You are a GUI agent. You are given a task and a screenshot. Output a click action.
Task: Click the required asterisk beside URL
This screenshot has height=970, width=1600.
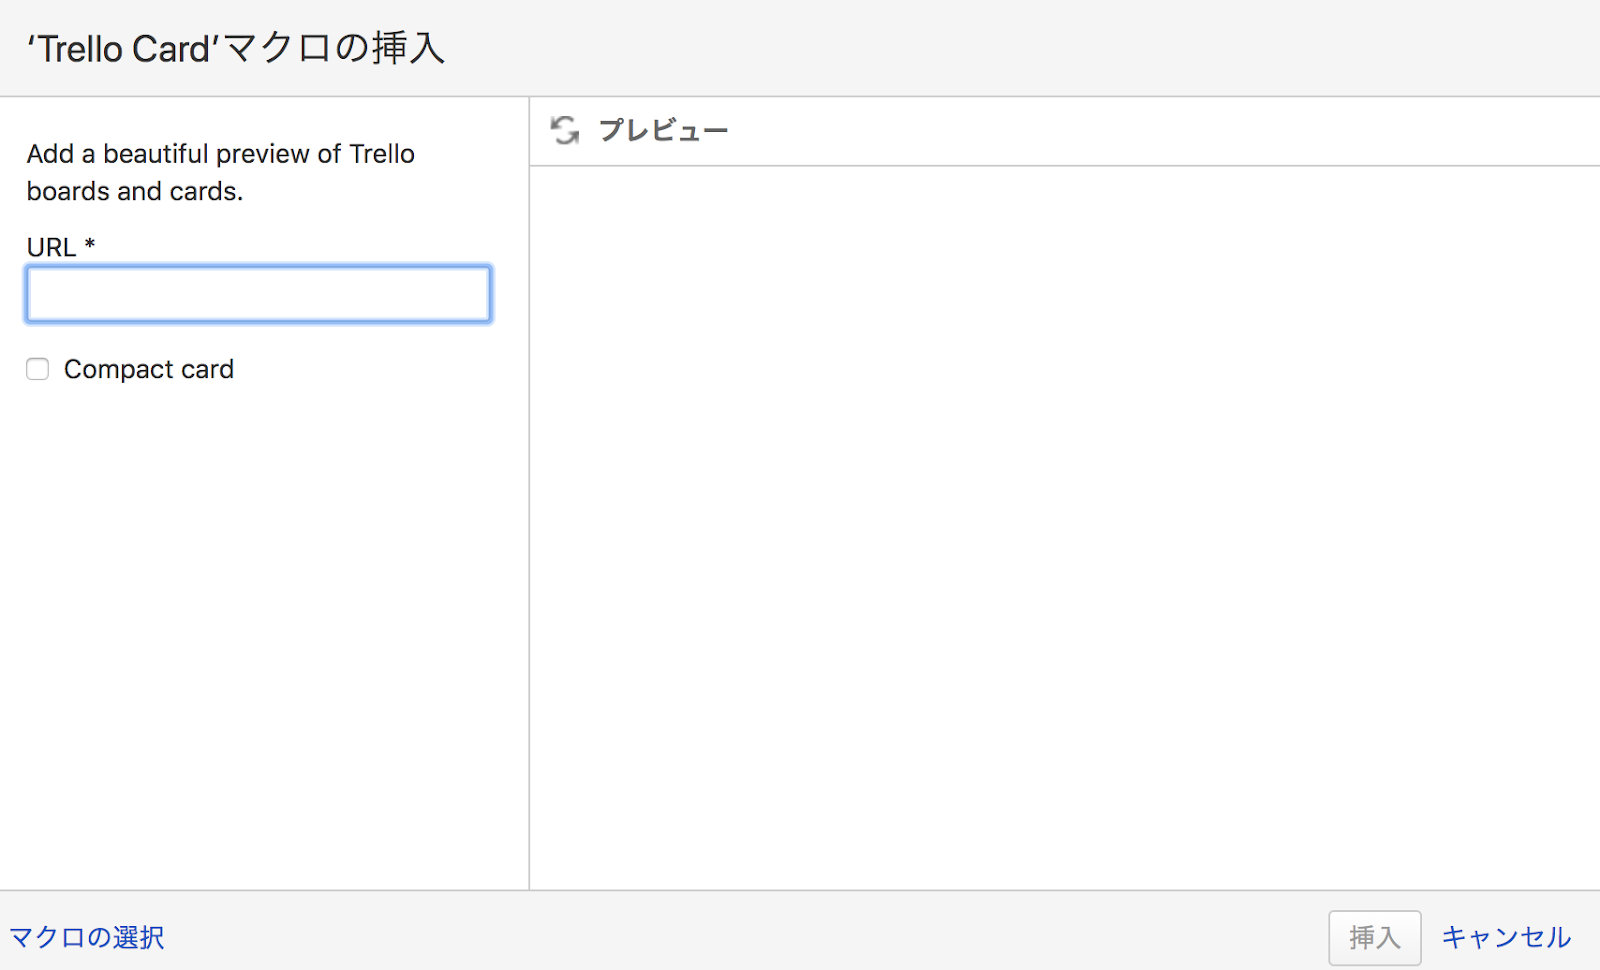(90, 244)
